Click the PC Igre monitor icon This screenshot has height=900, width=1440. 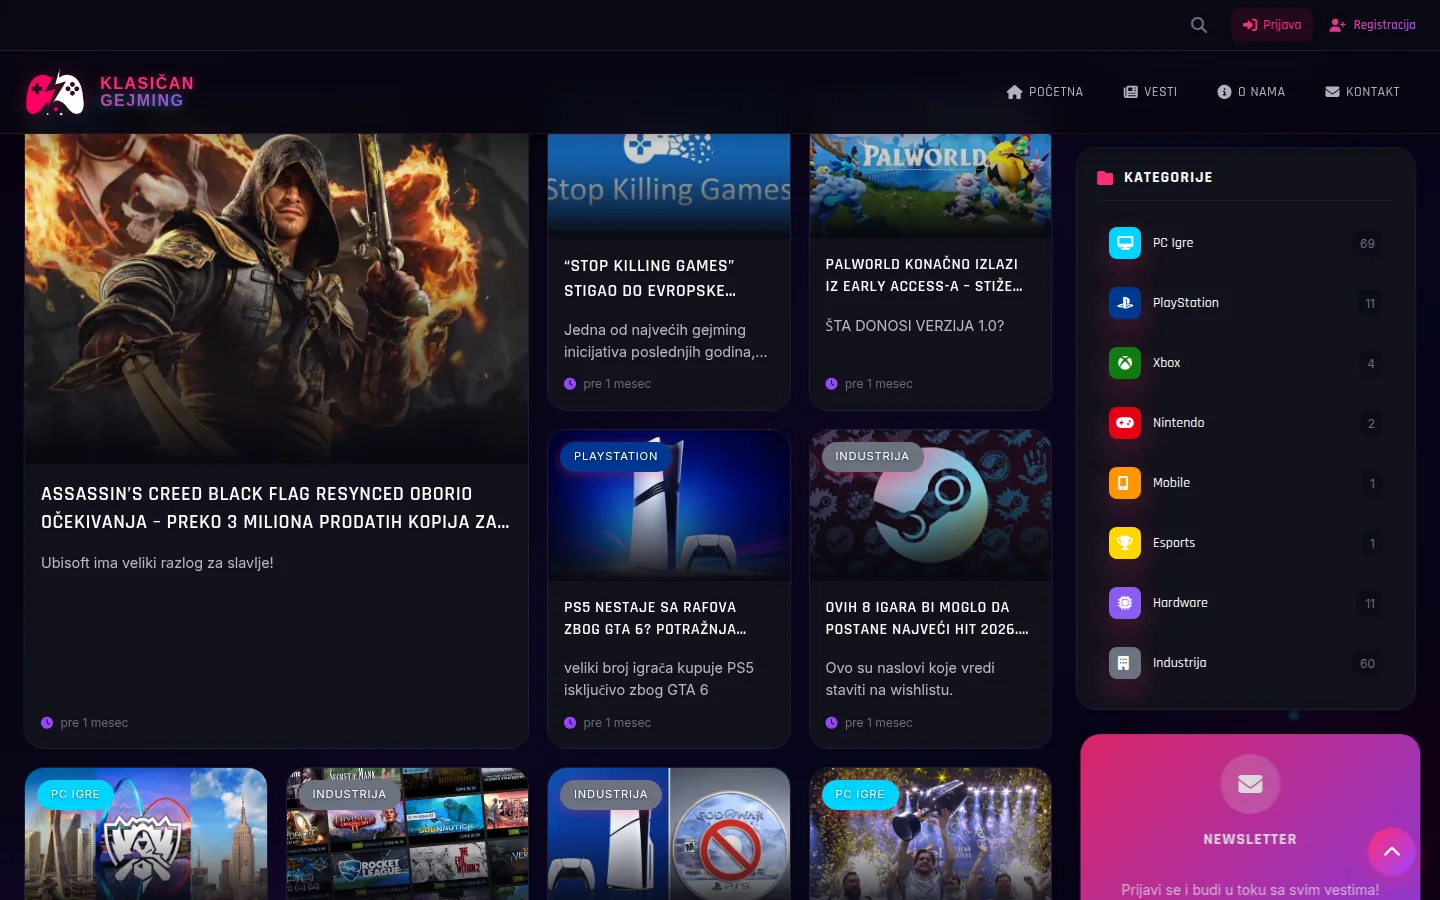1125,243
